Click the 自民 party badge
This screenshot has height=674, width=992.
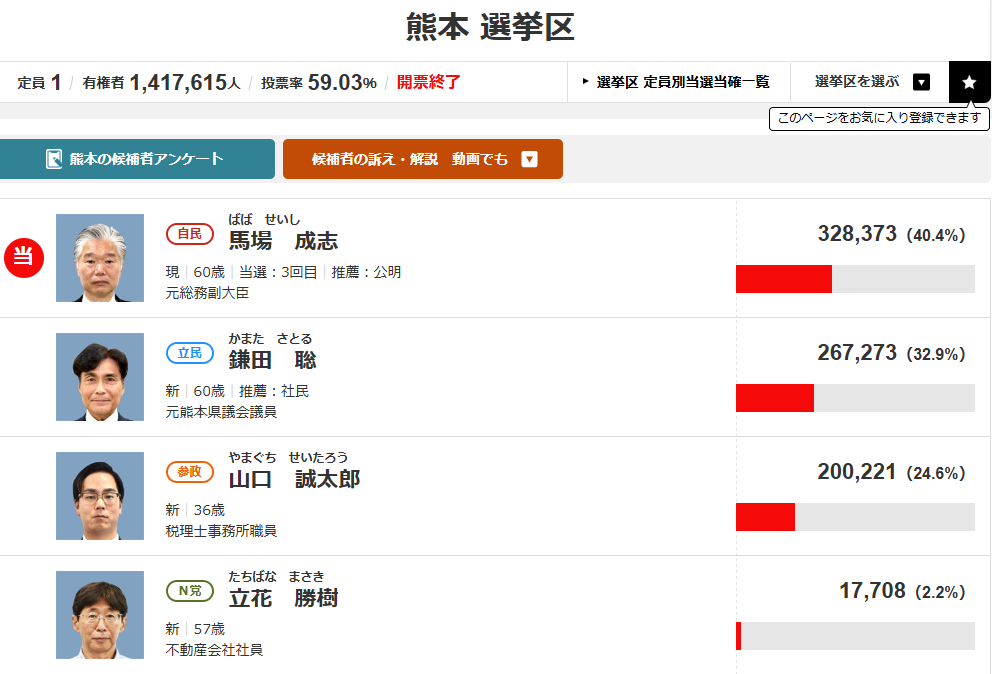click(190, 234)
